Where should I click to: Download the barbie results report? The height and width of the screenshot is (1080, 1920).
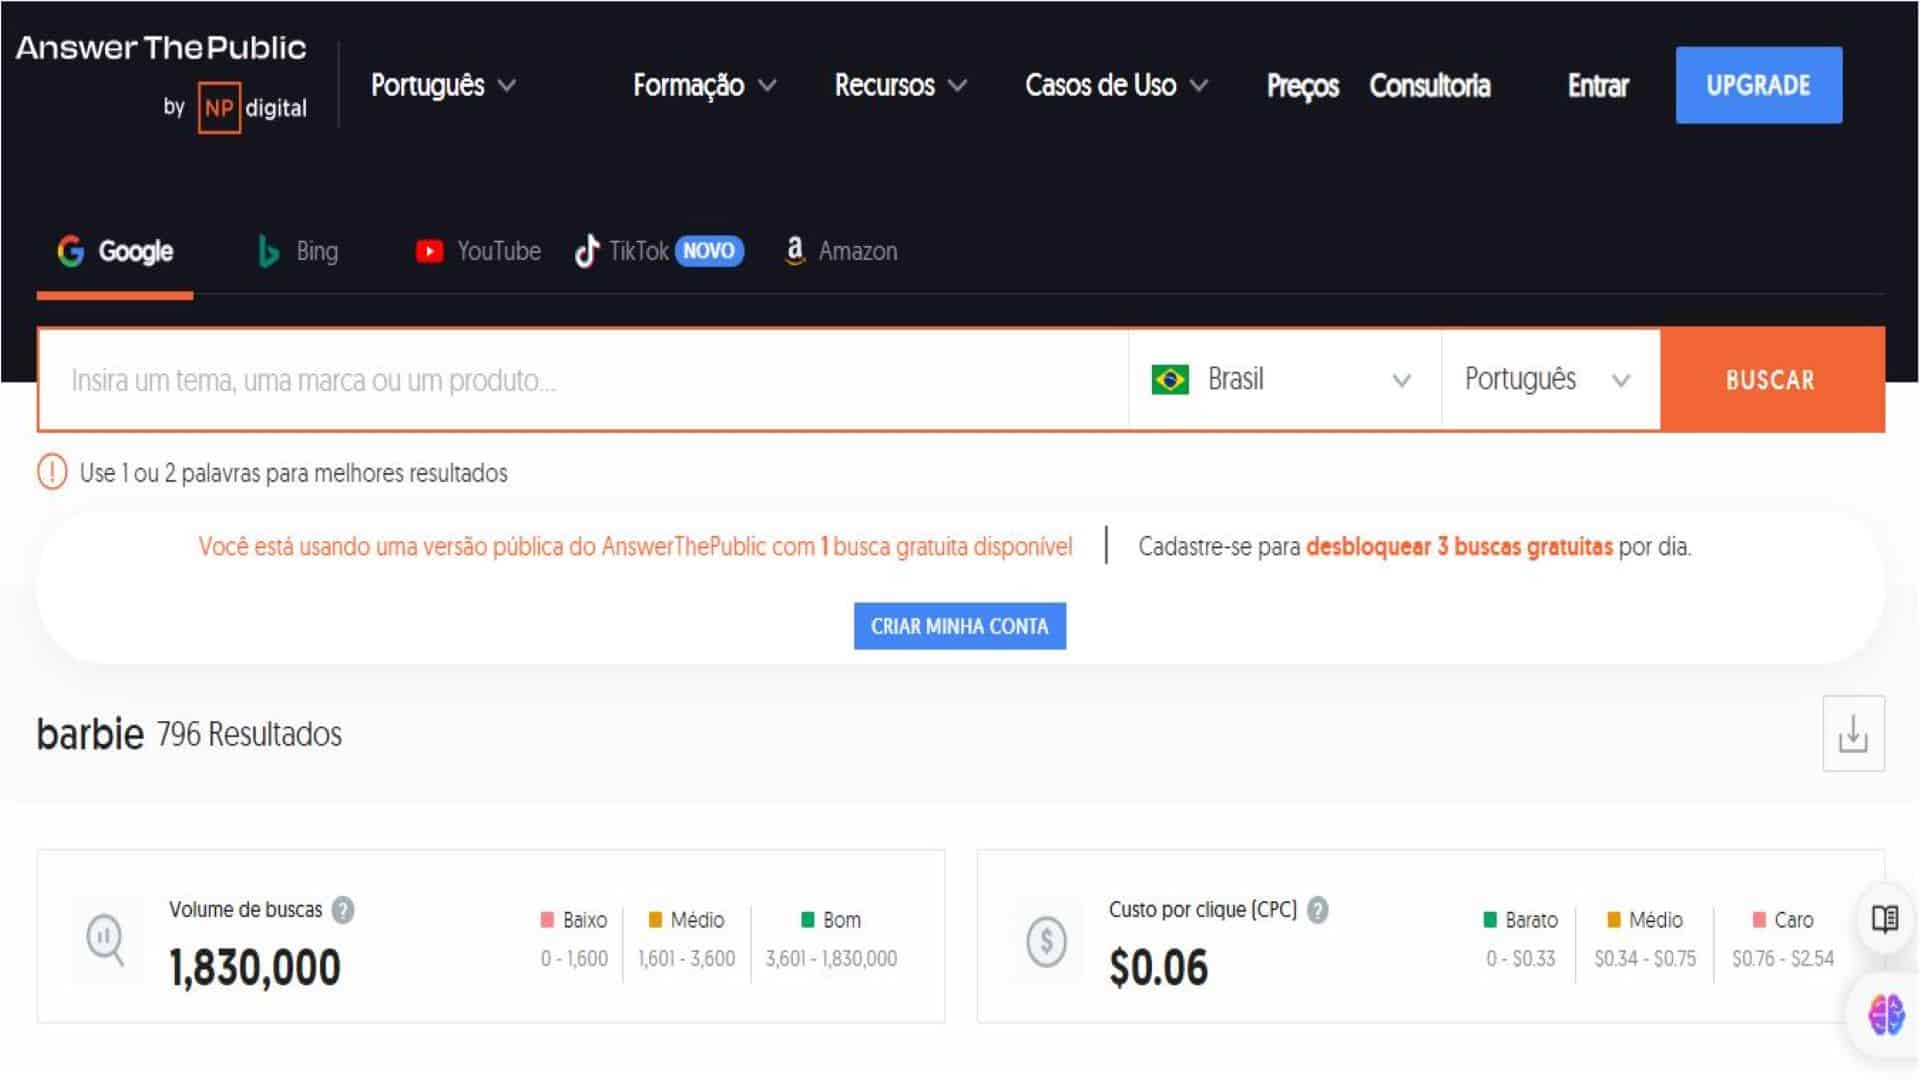(1853, 733)
